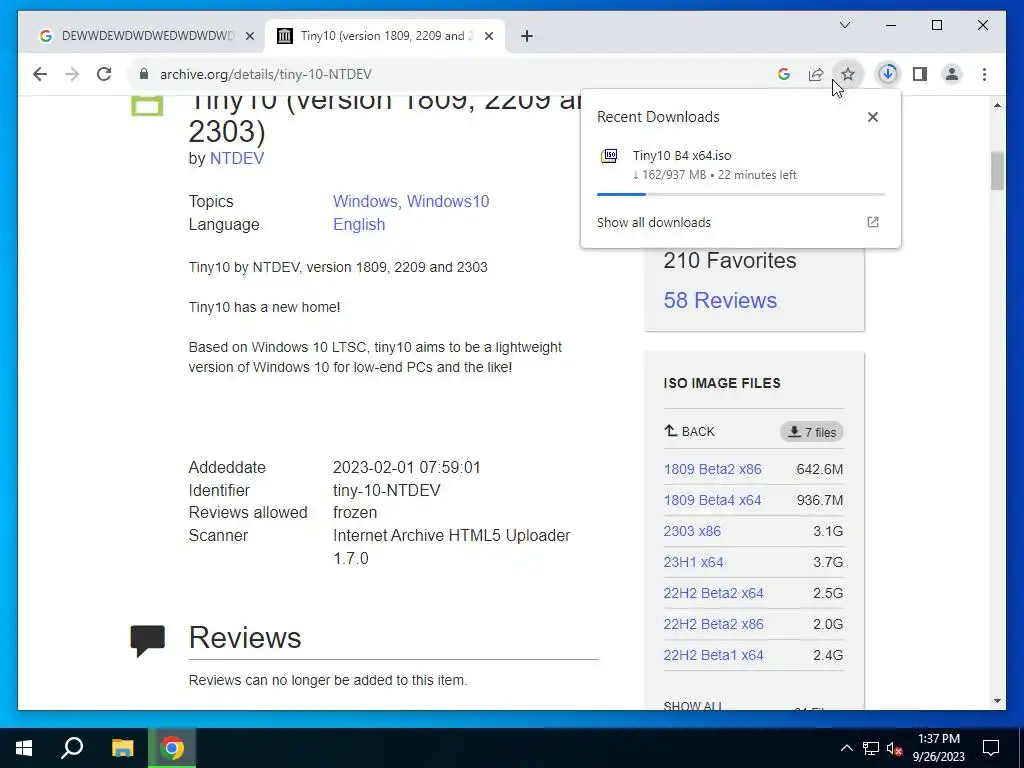Share this page via the share icon
The image size is (1024, 768).
coord(816,74)
